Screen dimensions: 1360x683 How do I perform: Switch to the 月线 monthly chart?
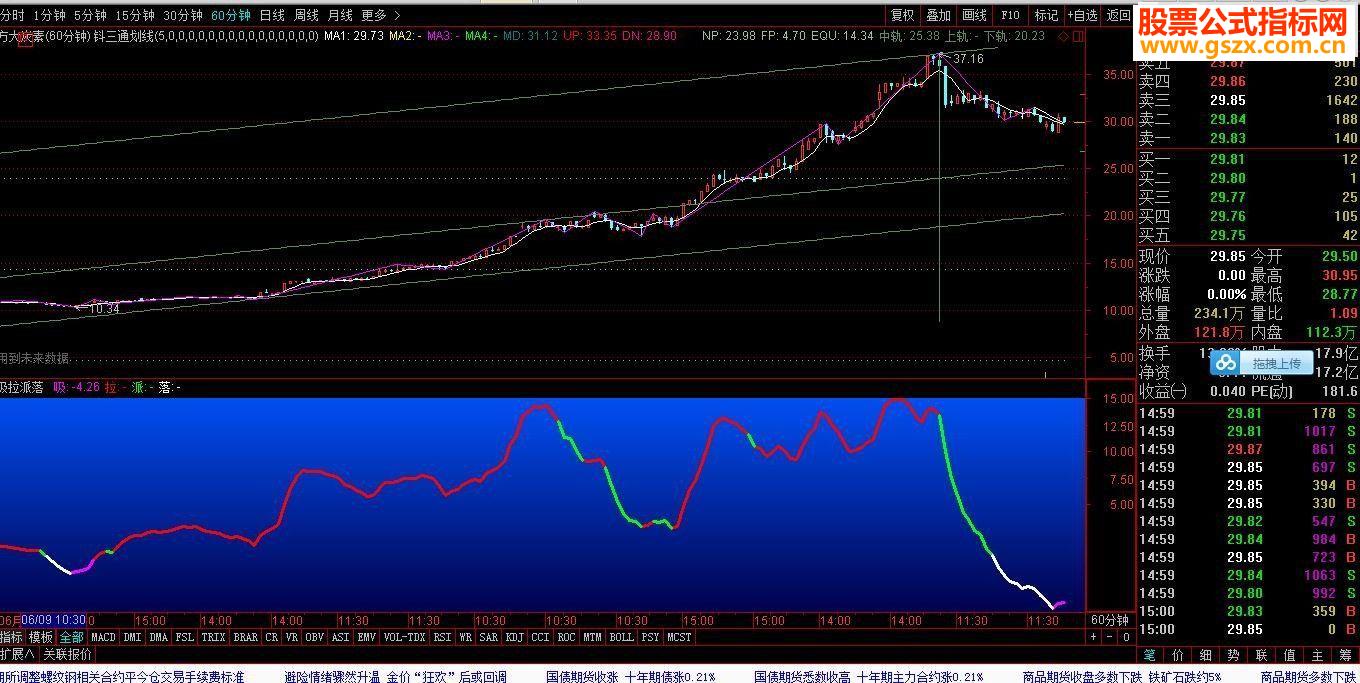pyautogui.click(x=340, y=15)
